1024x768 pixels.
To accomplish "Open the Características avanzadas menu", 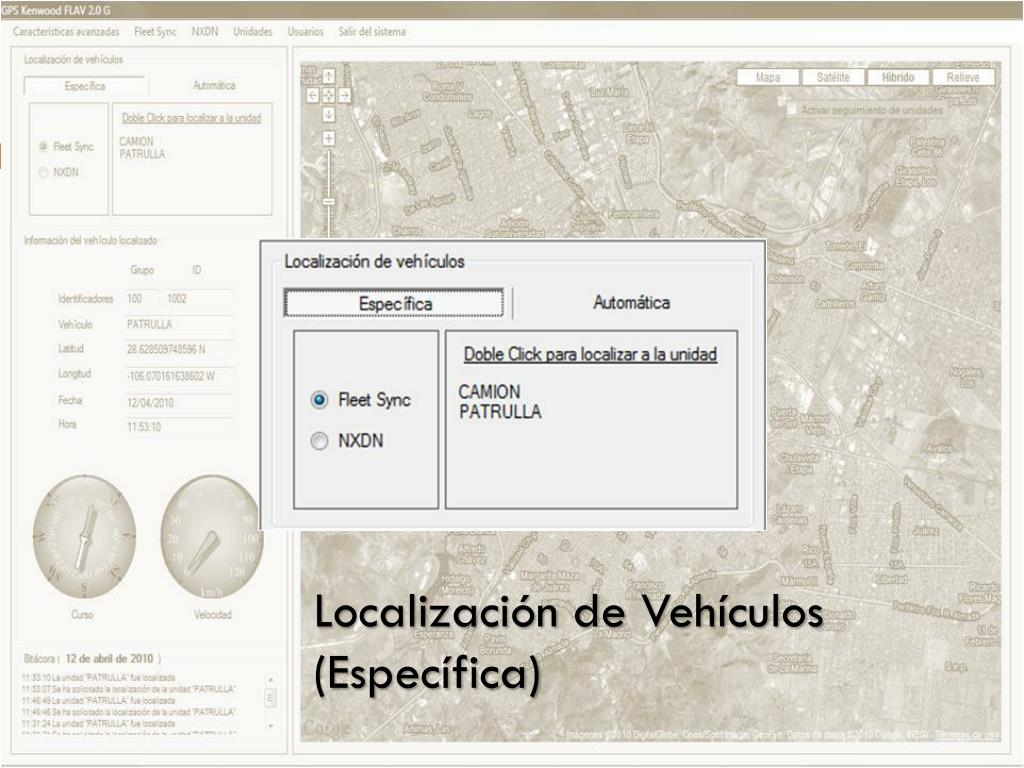I will tap(66, 31).
